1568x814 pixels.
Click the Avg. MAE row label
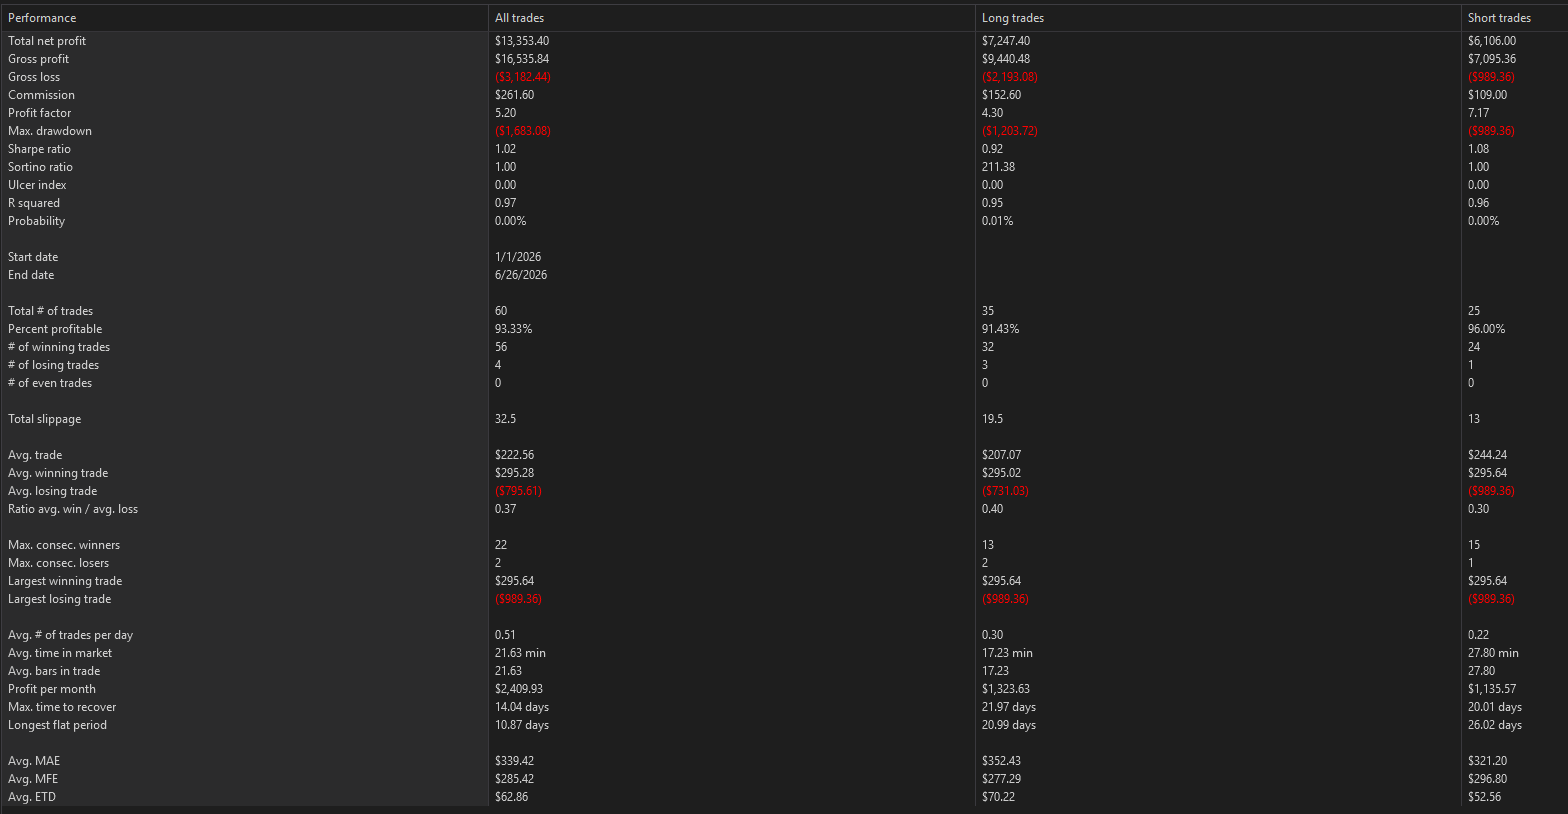(34, 761)
